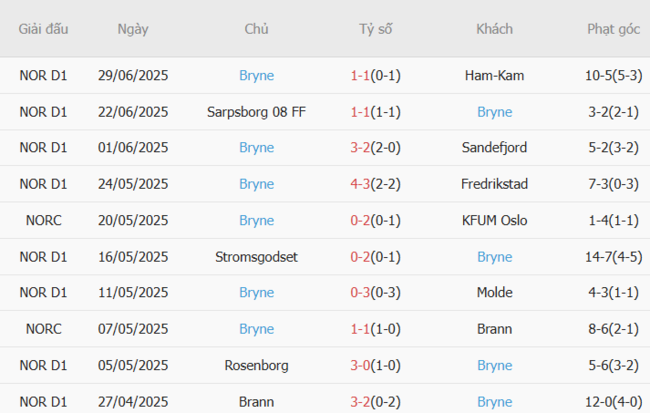Select Brann in the 27/04/2025 row
This screenshot has width=650, height=413.
coord(256,402)
